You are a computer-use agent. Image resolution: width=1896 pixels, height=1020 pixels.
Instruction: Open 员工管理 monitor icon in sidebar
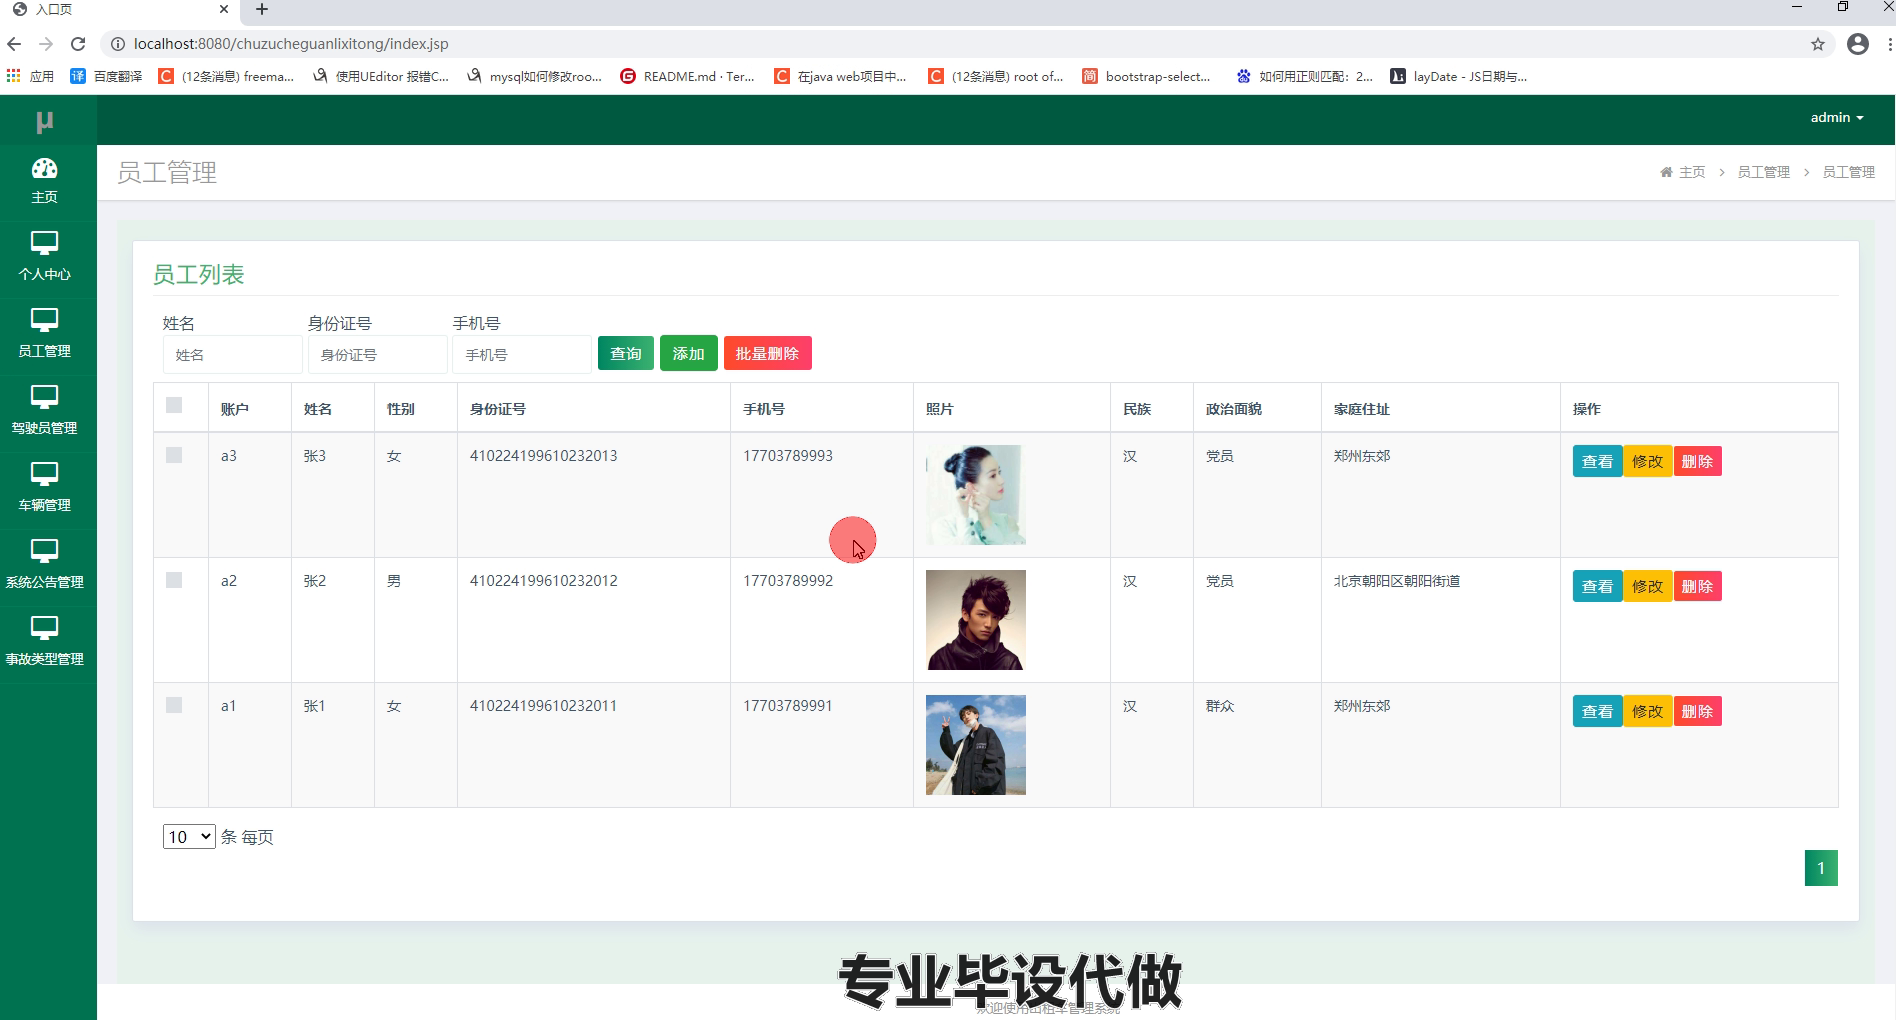point(45,320)
